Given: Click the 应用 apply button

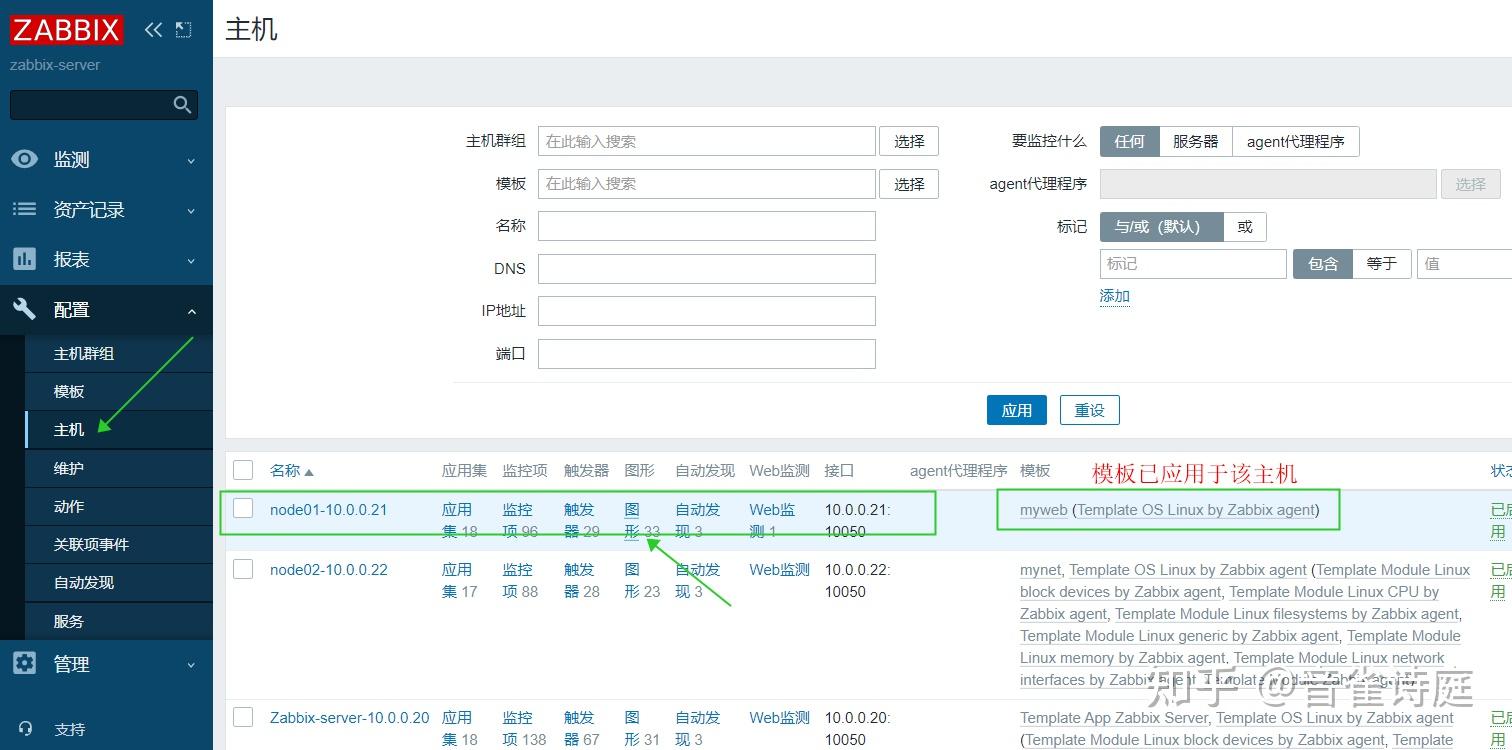Looking at the screenshot, I should 1016,410.
